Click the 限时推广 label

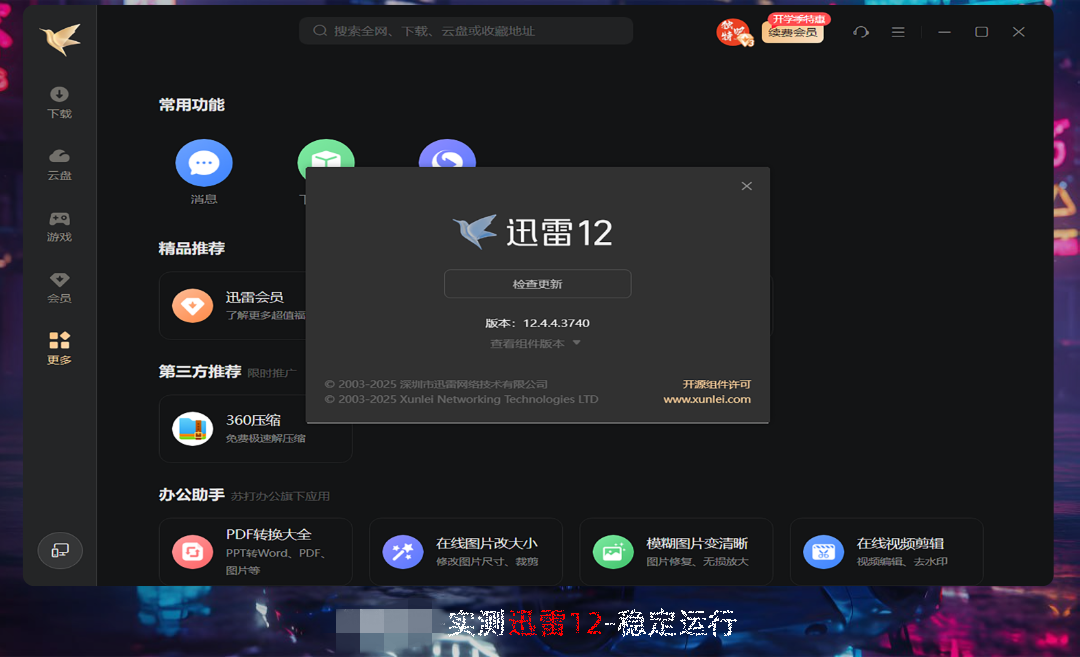[x=272, y=373]
